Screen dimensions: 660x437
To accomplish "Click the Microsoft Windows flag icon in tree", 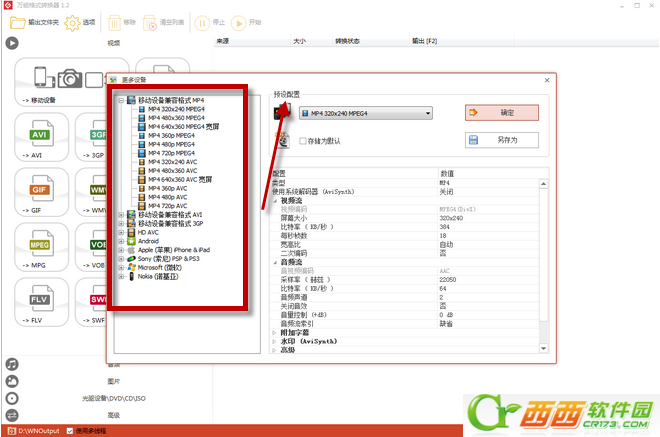I will coord(131,268).
